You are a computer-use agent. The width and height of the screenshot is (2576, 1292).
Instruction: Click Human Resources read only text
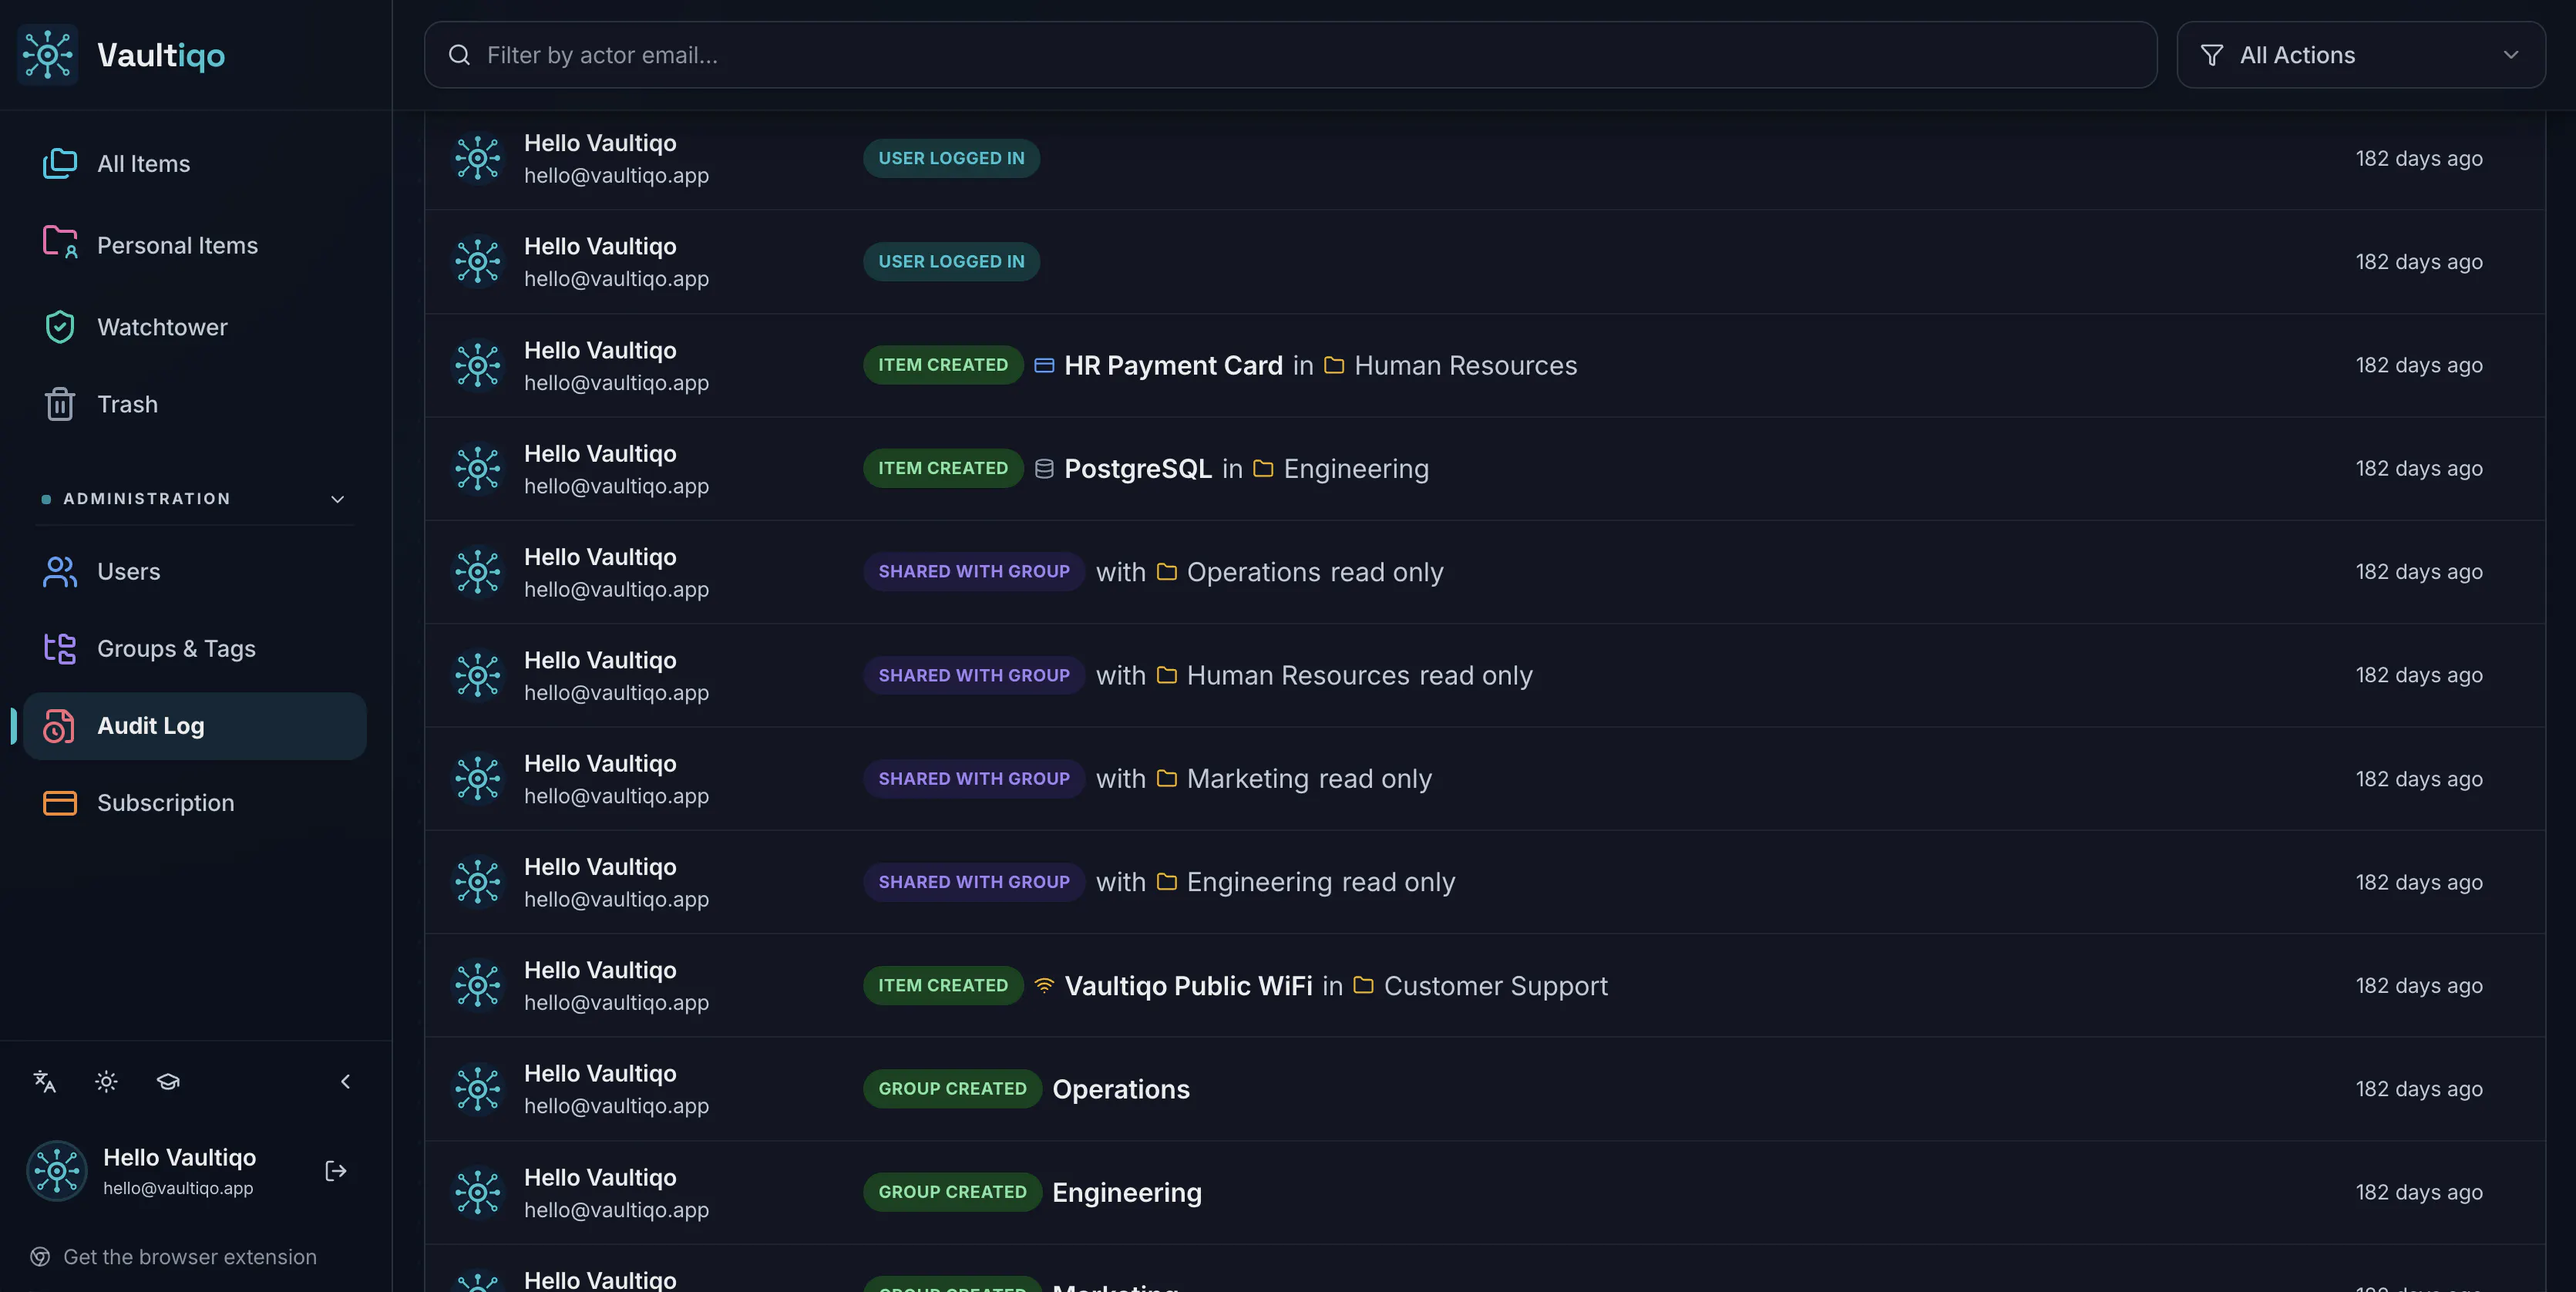click(1359, 675)
